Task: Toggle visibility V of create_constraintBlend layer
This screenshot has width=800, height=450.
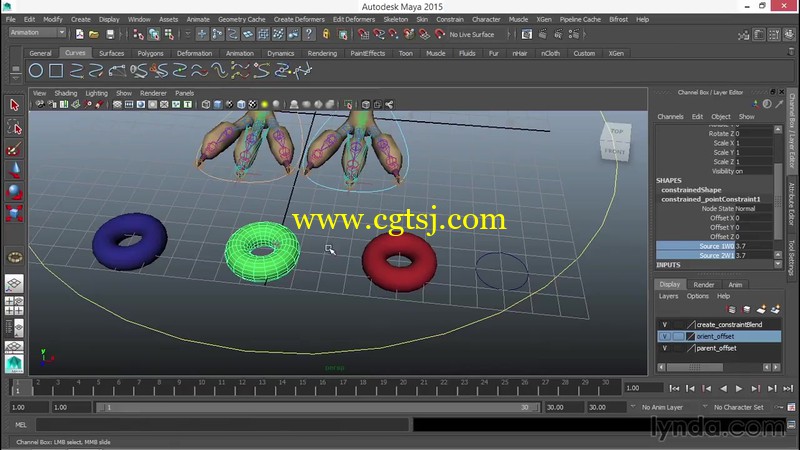Action: (664, 324)
